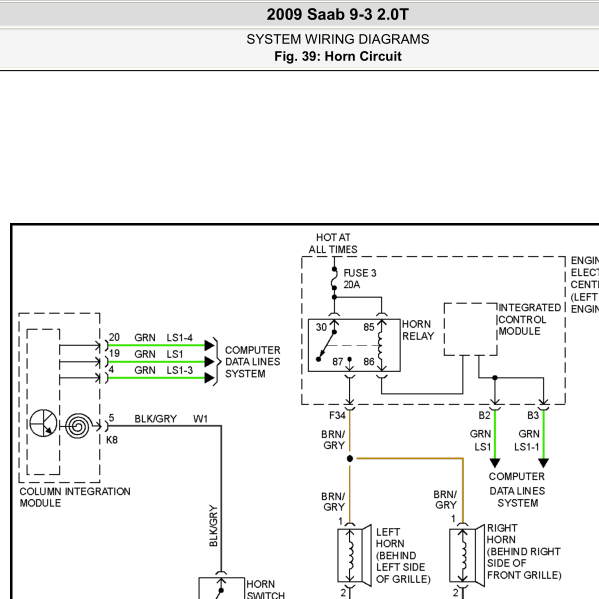Screen dimensions: 599x599
Task: Click the green LS1-3 wire arrowhead
Action: 209,378
